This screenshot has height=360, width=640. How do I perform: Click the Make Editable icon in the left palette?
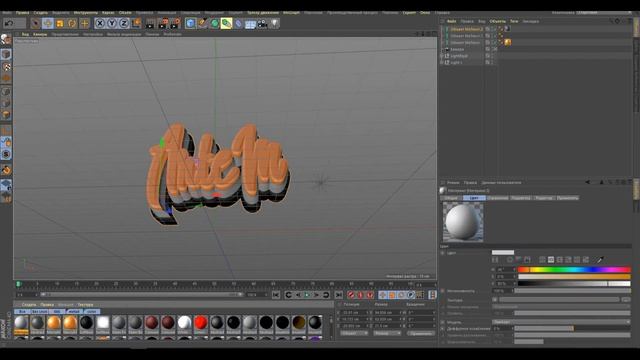pos(6,39)
